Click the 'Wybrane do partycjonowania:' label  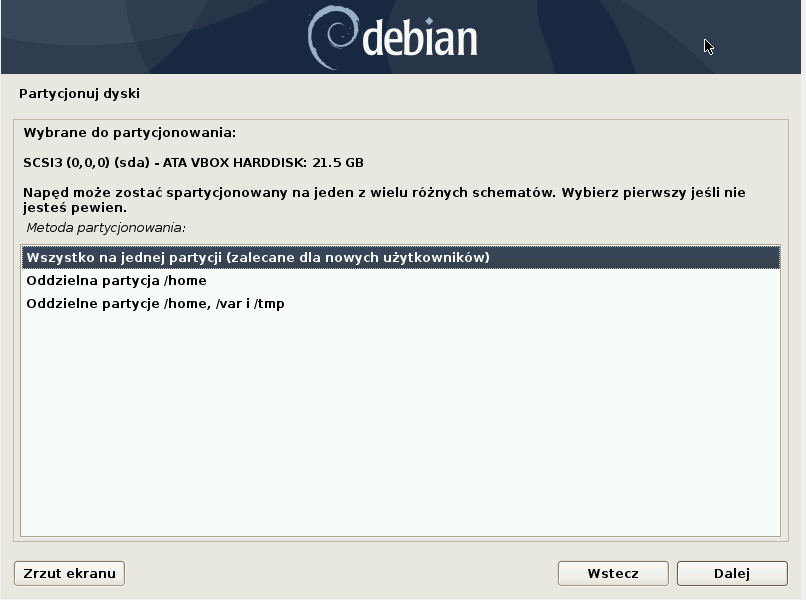pos(129,132)
